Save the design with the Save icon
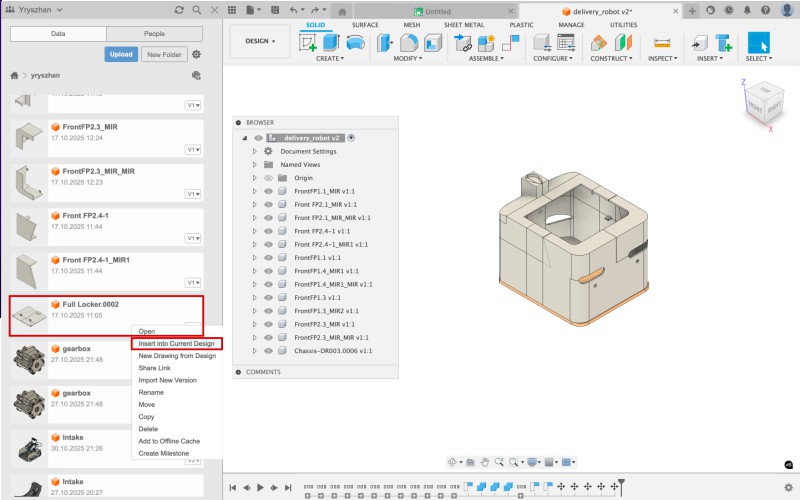The image size is (800, 500). (275, 10)
